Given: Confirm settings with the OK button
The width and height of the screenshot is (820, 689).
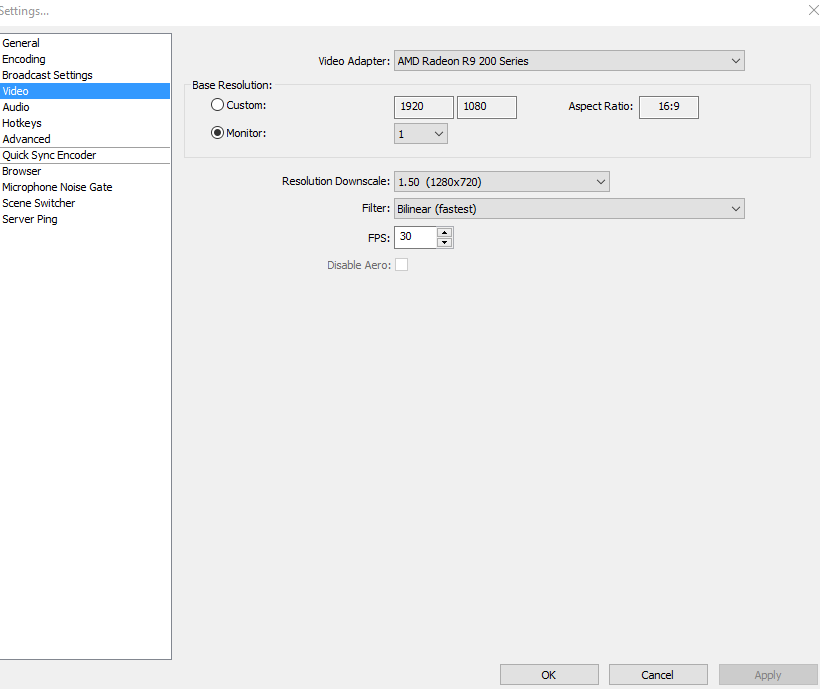Looking at the screenshot, I should tap(548, 674).
